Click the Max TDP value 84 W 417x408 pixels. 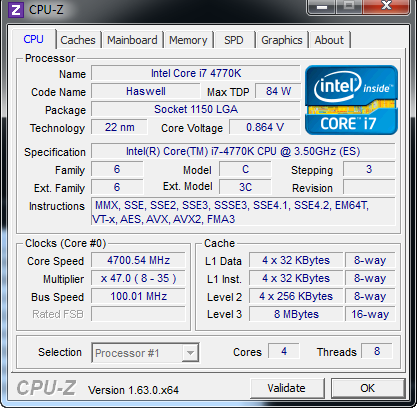[x=278, y=91]
